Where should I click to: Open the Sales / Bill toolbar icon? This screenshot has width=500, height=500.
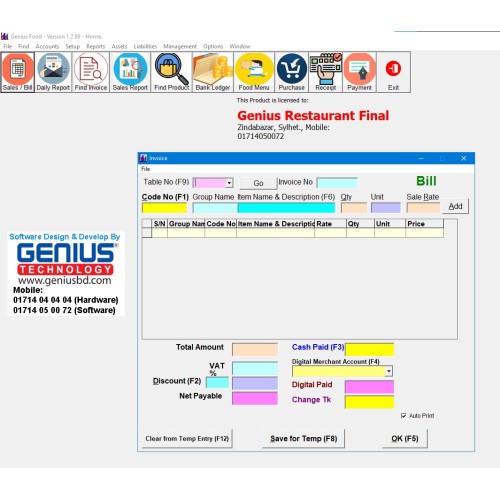point(18,72)
